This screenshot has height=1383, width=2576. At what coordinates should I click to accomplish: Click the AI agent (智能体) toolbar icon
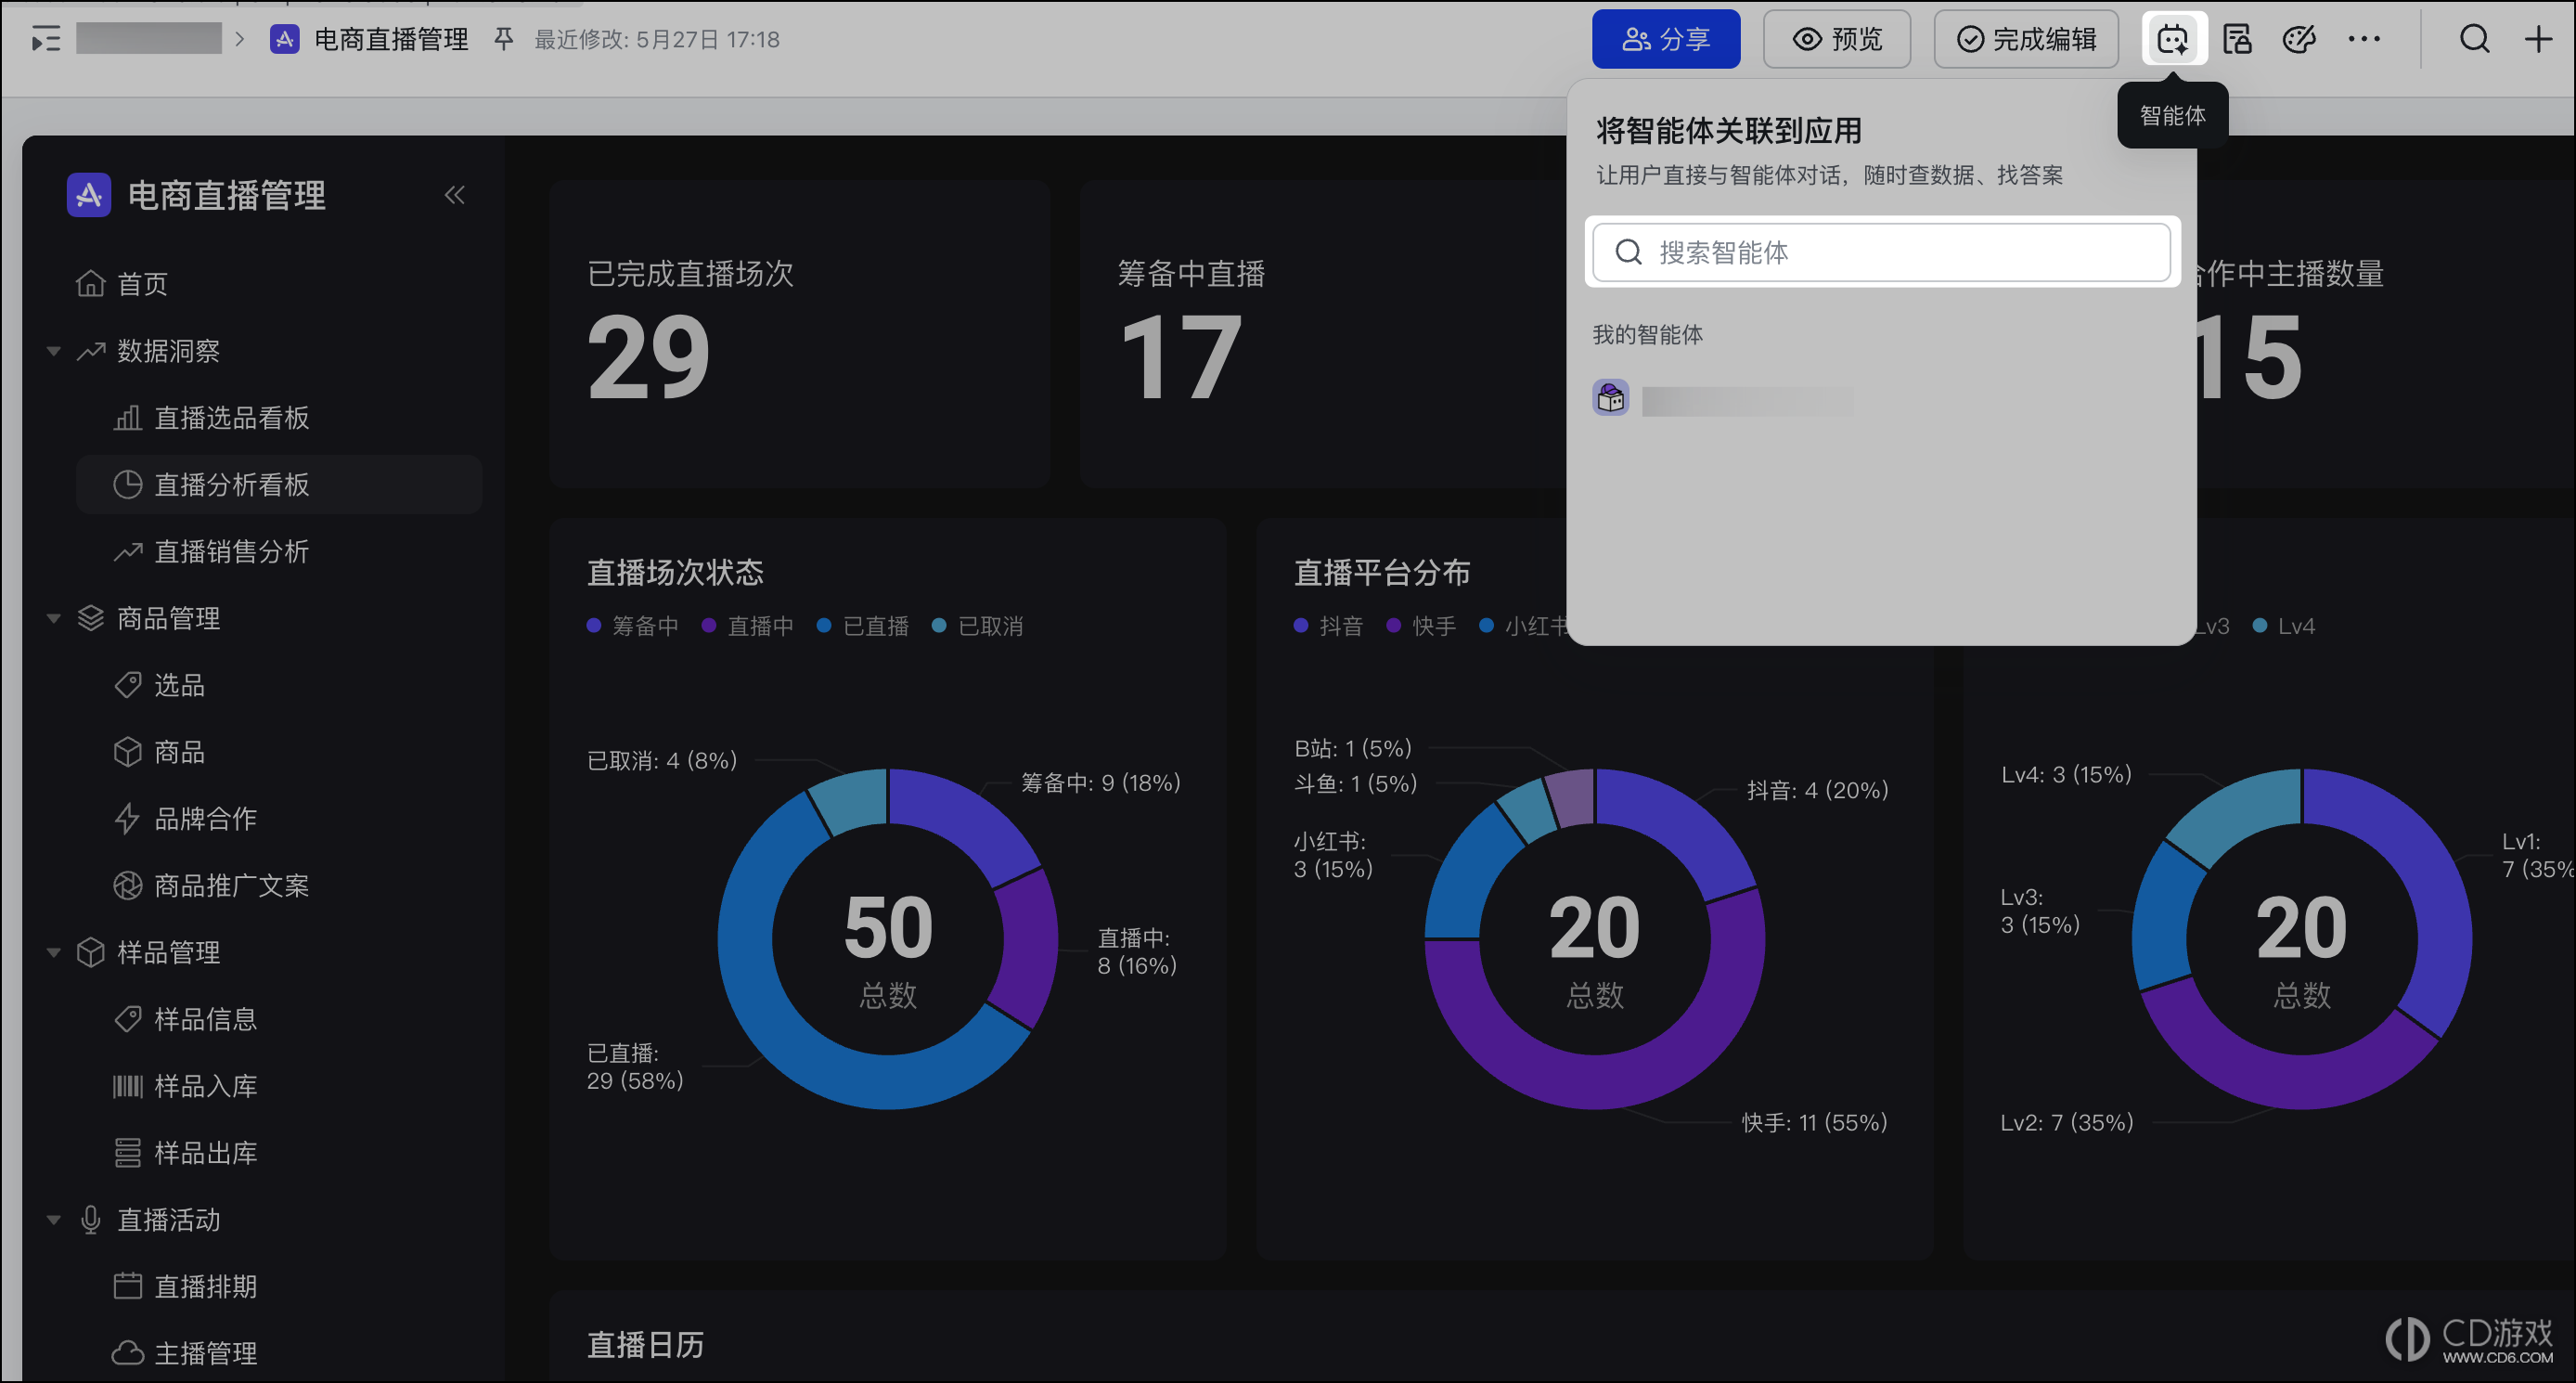[2173, 39]
